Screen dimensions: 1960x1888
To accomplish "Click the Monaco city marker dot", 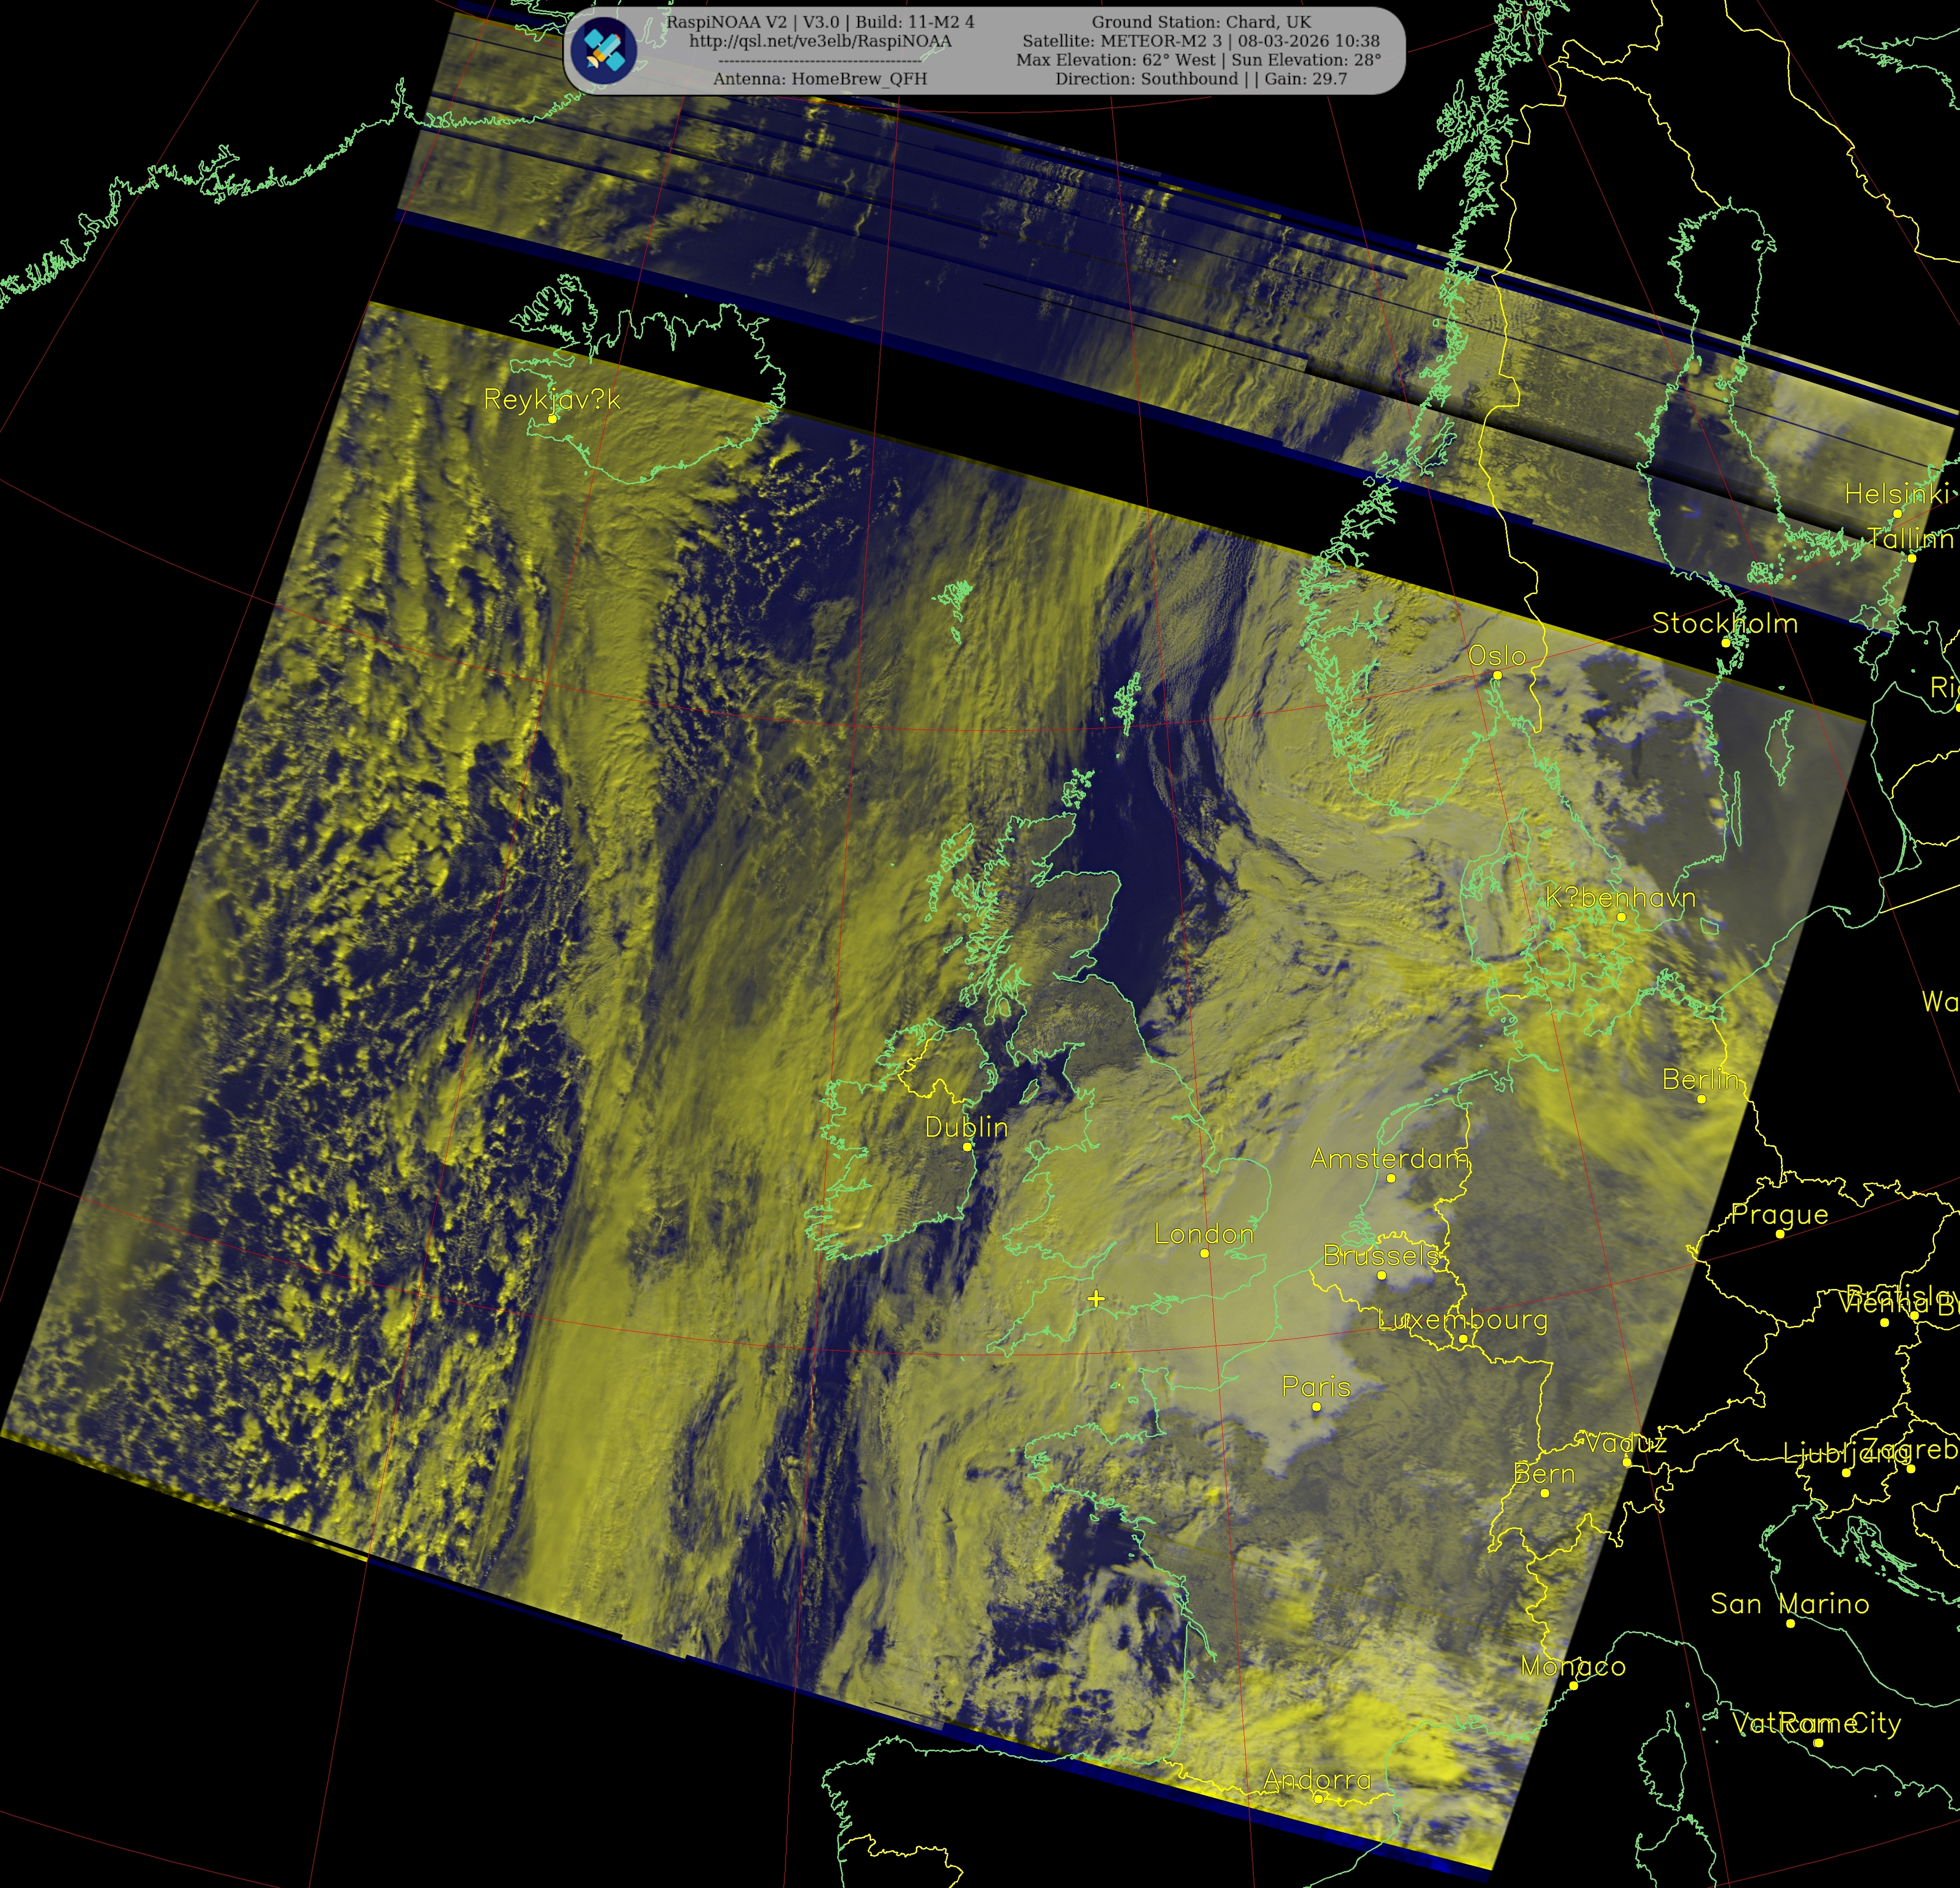I will [1573, 1686].
